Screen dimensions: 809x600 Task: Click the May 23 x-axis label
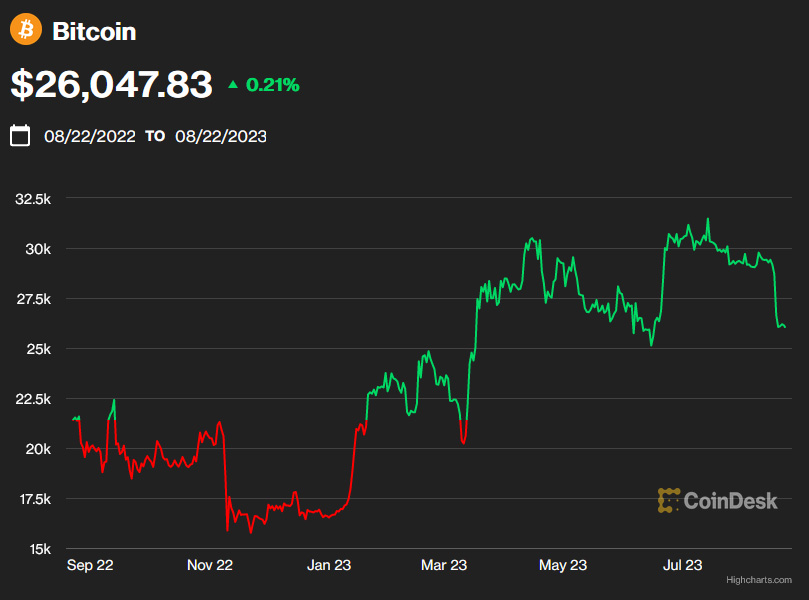[x=563, y=566]
